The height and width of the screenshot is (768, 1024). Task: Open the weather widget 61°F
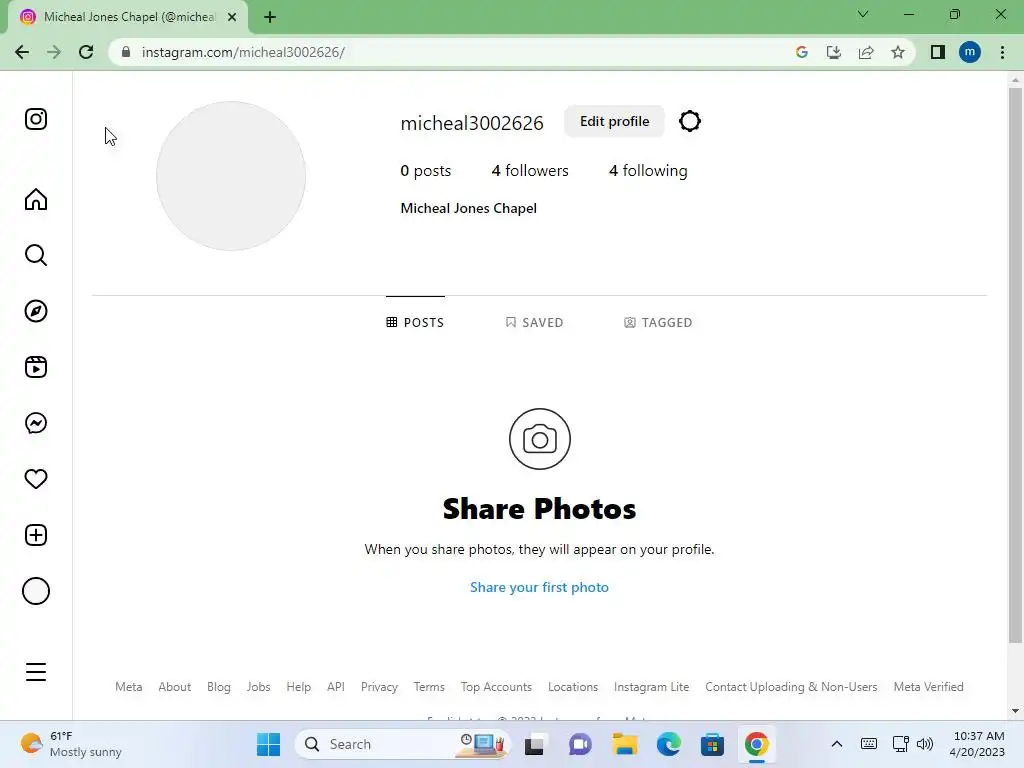click(71, 744)
